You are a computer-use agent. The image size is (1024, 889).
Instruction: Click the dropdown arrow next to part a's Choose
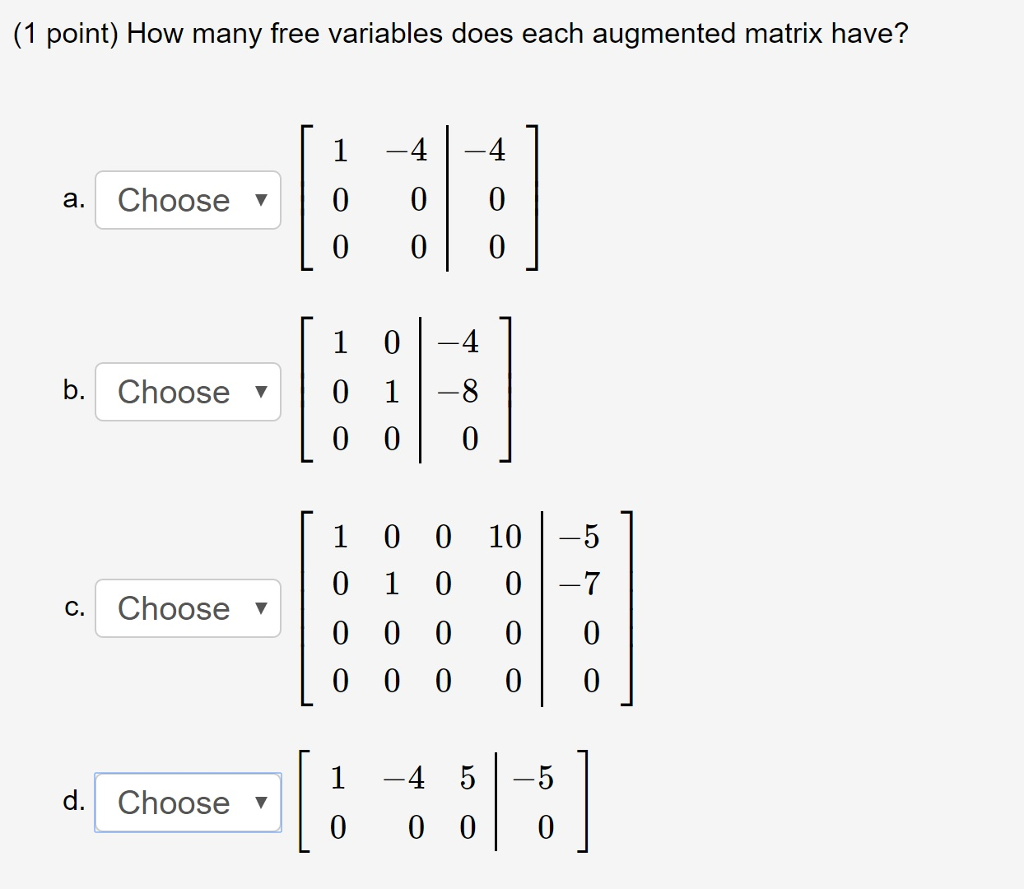click(259, 201)
